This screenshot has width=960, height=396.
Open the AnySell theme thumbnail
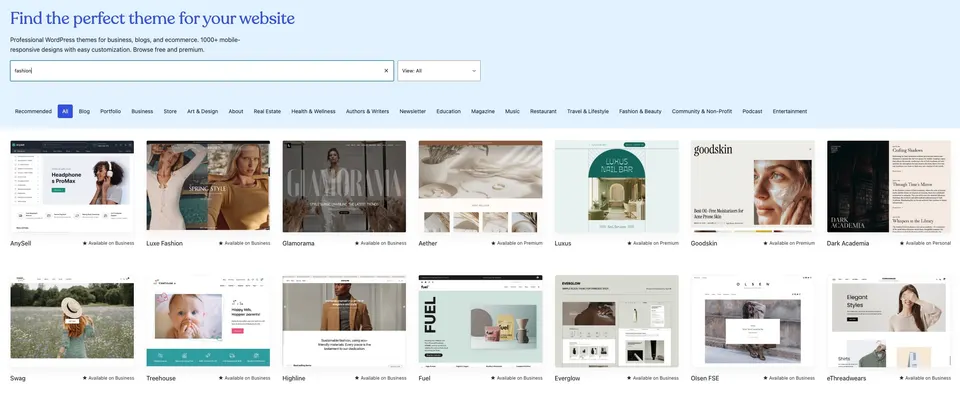coord(72,186)
